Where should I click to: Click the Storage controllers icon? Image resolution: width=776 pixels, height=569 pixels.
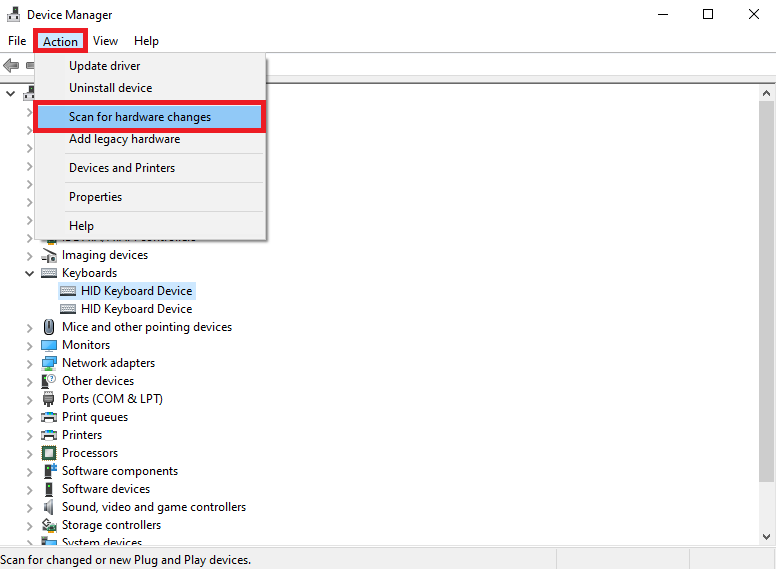[49, 525]
